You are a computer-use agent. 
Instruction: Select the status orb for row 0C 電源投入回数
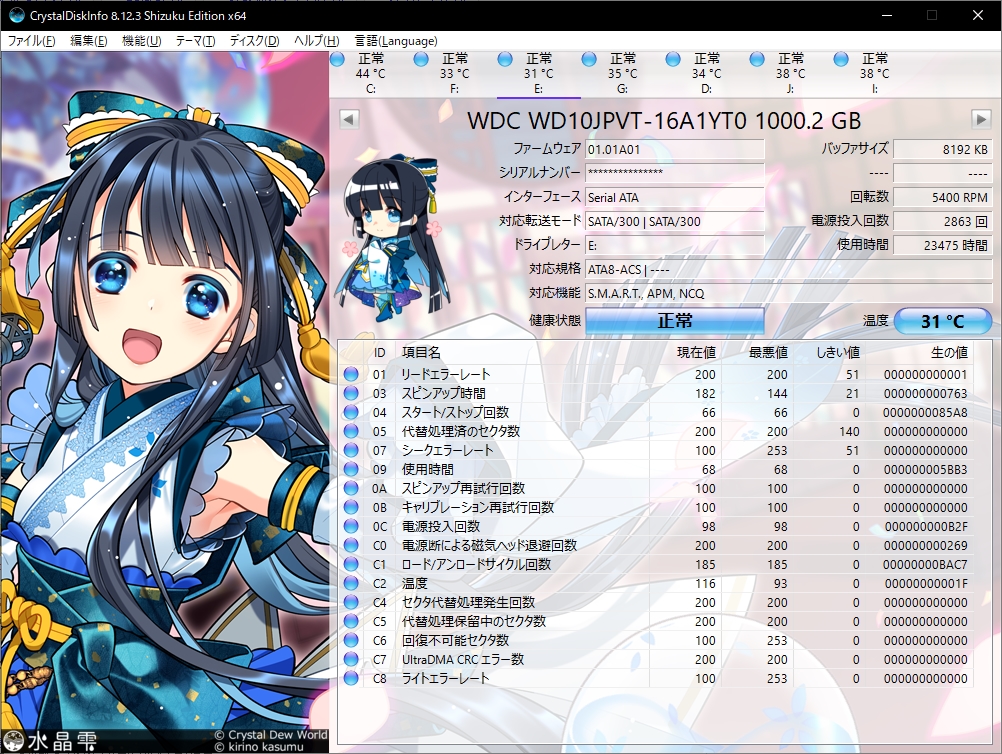point(351,527)
